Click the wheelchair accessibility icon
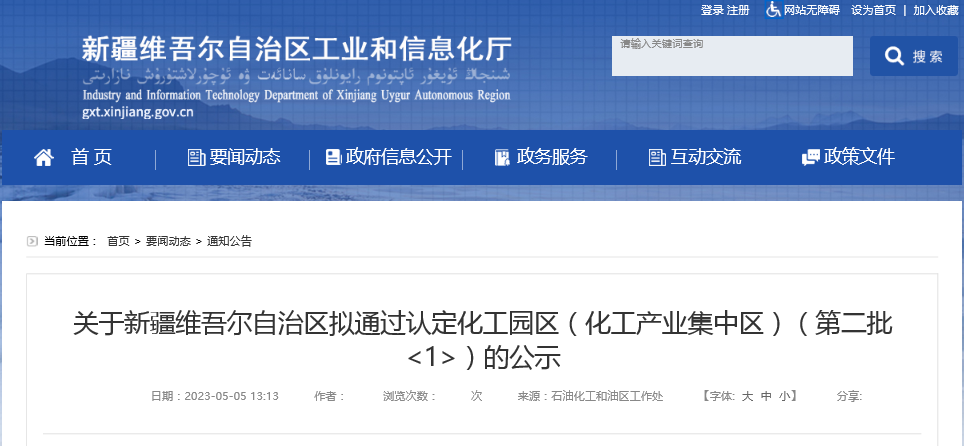964x446 pixels. coord(773,9)
